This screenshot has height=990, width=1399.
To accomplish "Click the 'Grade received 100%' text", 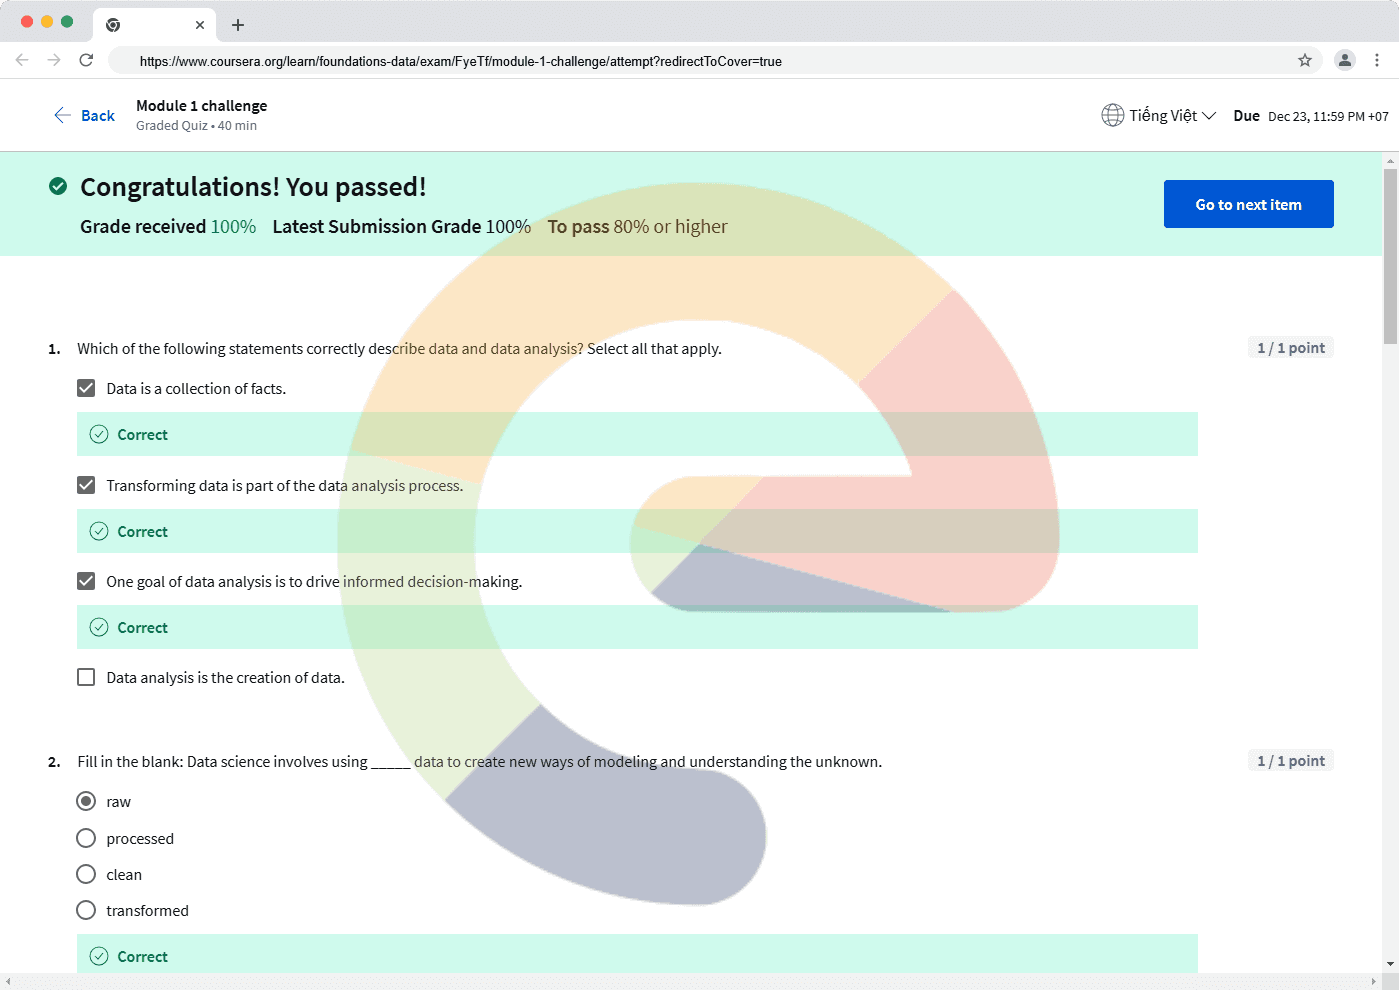I will [168, 227].
